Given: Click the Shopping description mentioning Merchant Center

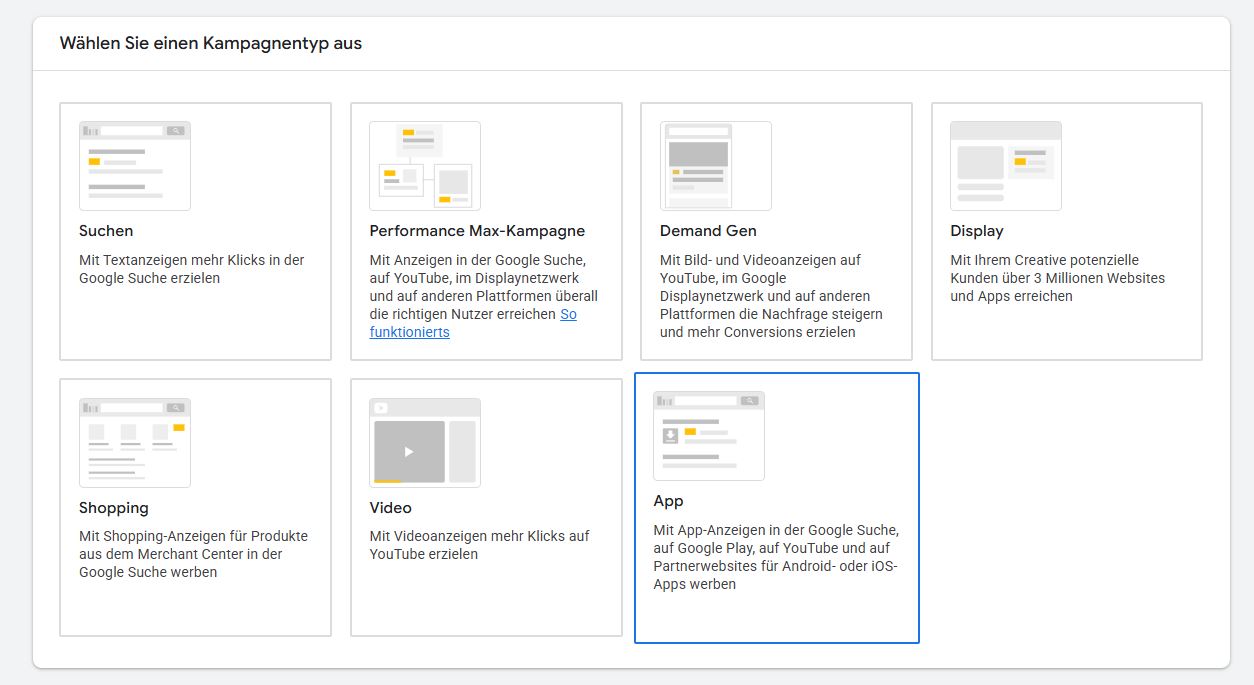Looking at the screenshot, I should (x=193, y=554).
